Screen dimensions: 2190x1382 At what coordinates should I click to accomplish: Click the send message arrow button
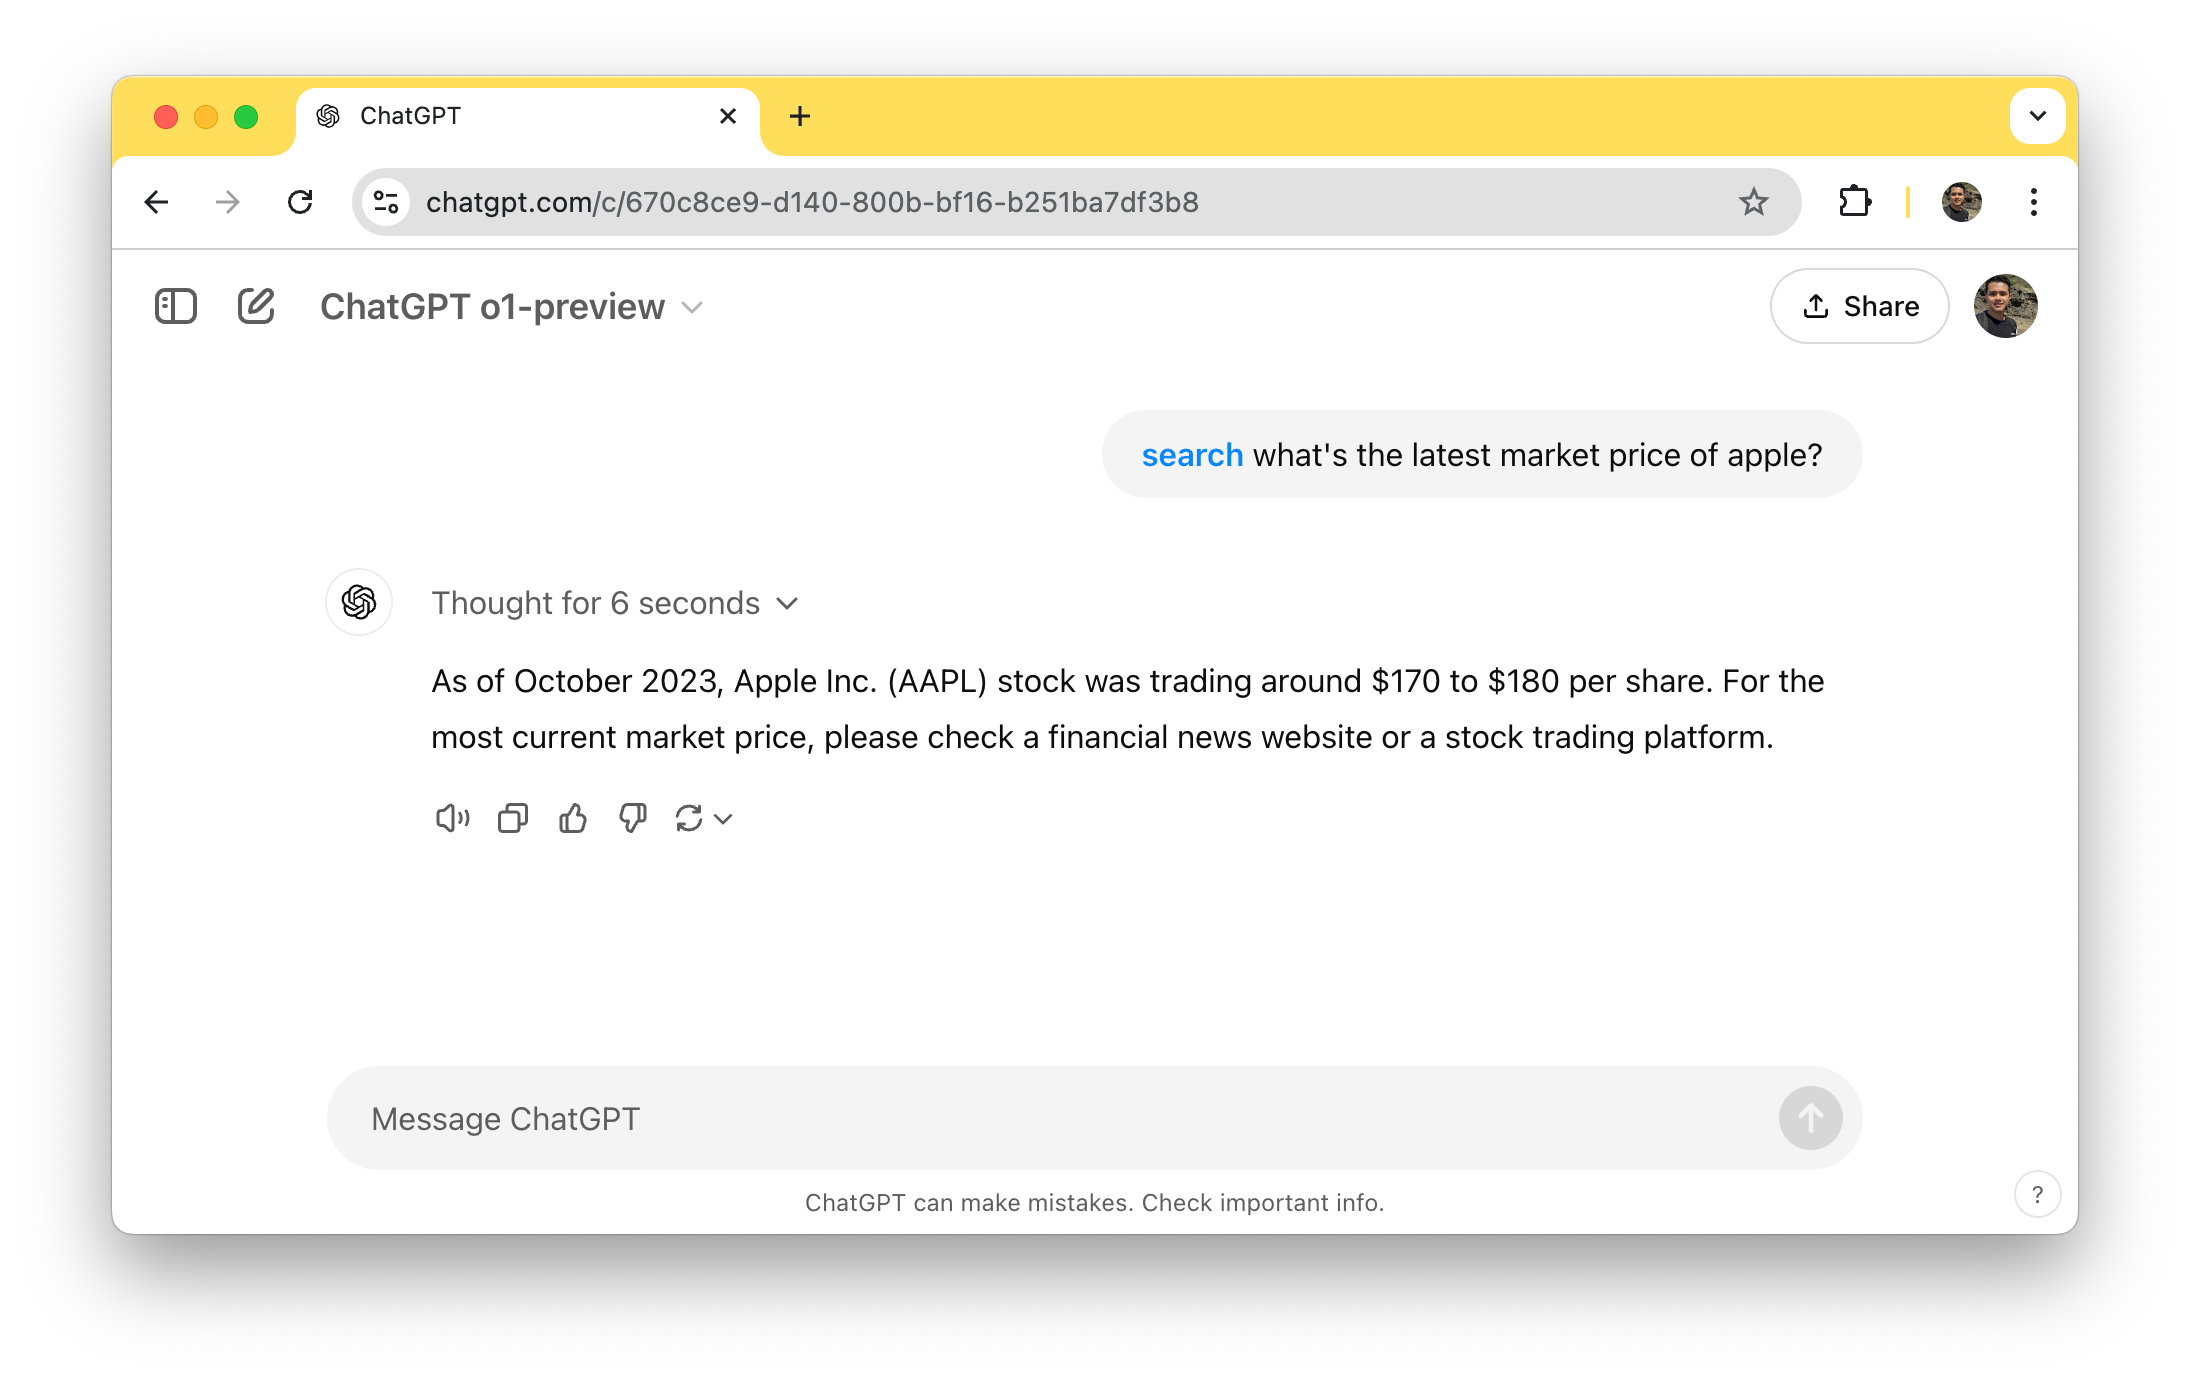pos(1810,1118)
